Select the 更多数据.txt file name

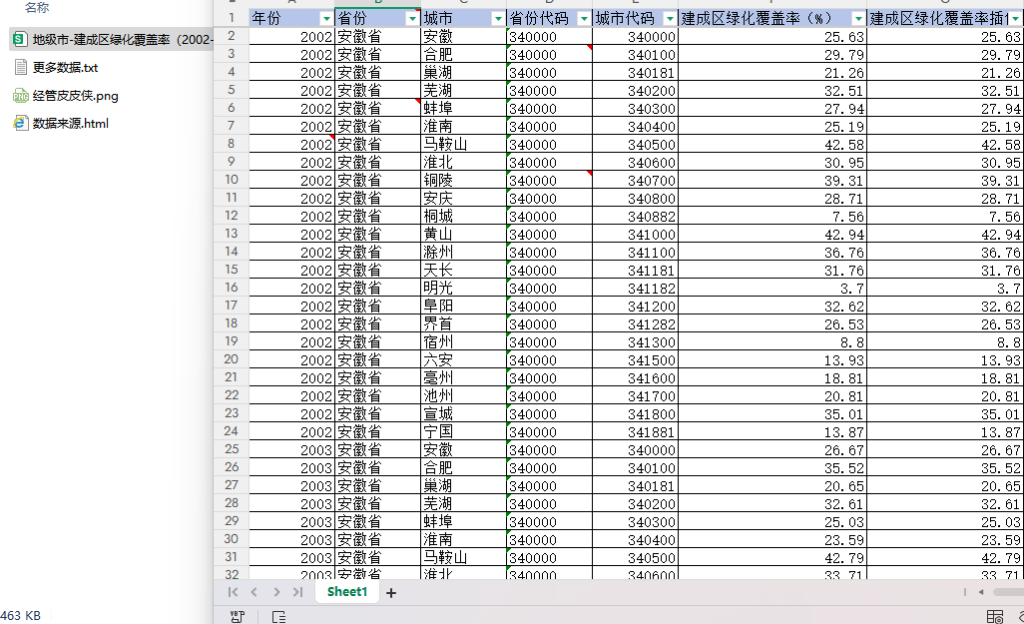(x=65, y=67)
